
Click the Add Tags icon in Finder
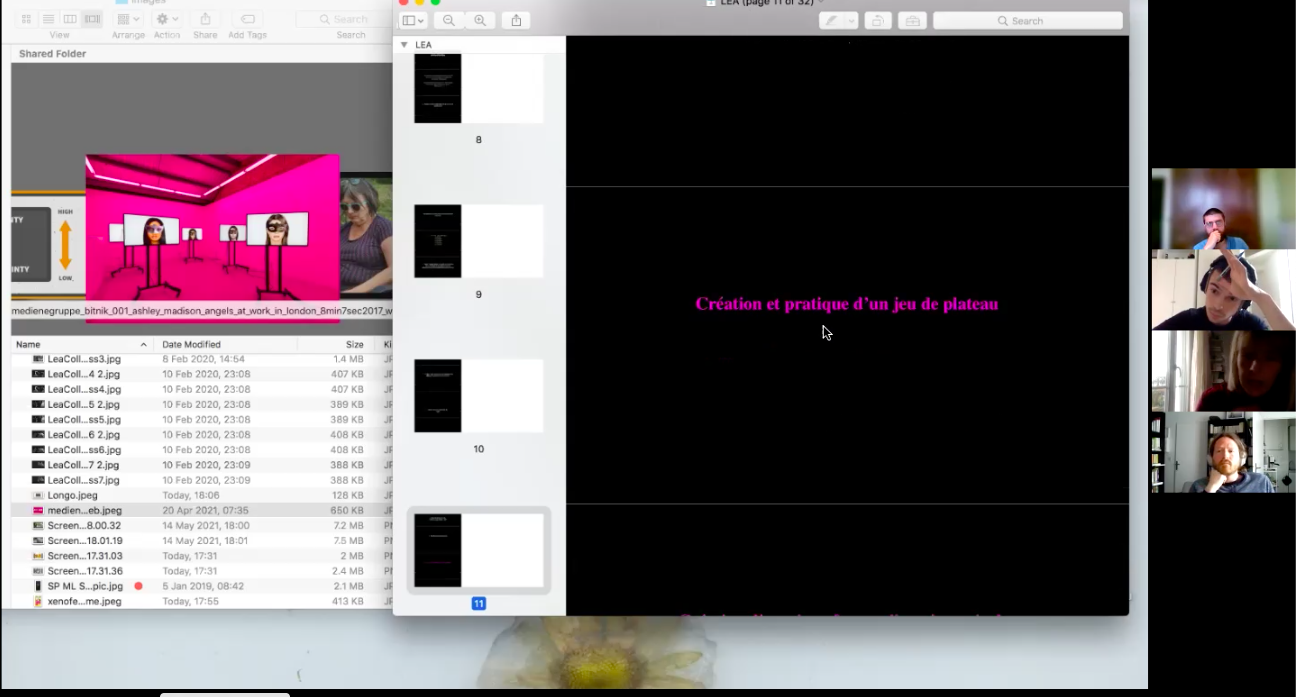click(248, 19)
